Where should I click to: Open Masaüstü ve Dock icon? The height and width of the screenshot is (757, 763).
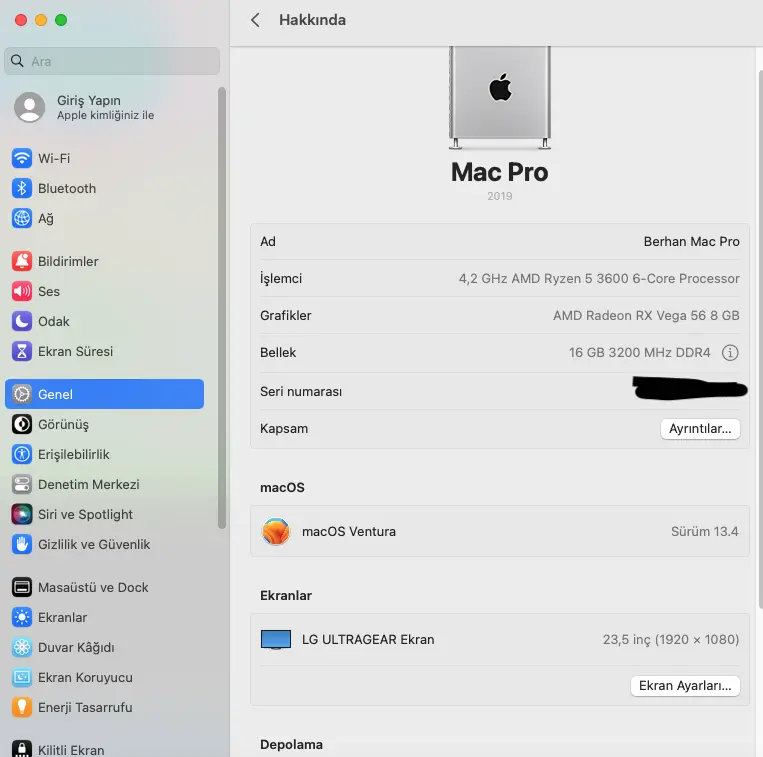[22, 587]
